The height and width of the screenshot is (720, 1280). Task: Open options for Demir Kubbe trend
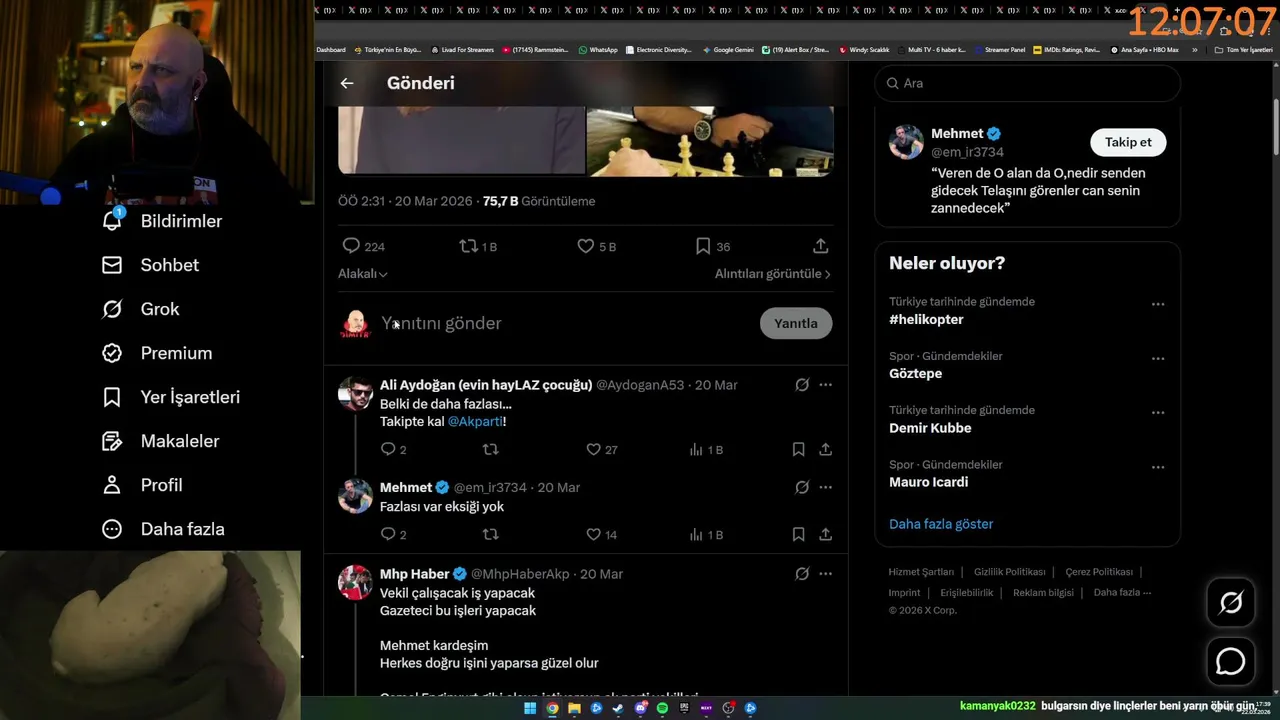(x=1158, y=412)
